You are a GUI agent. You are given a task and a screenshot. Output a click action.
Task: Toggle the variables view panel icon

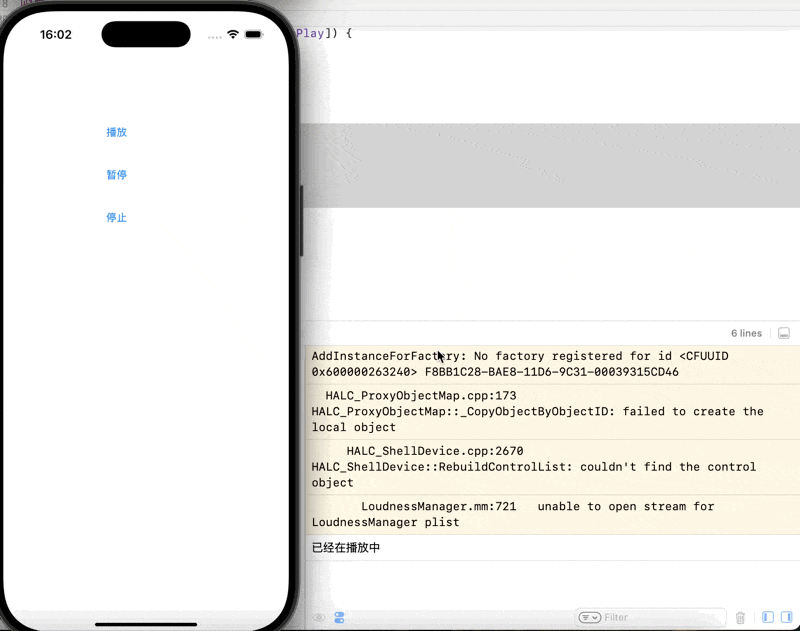768,617
